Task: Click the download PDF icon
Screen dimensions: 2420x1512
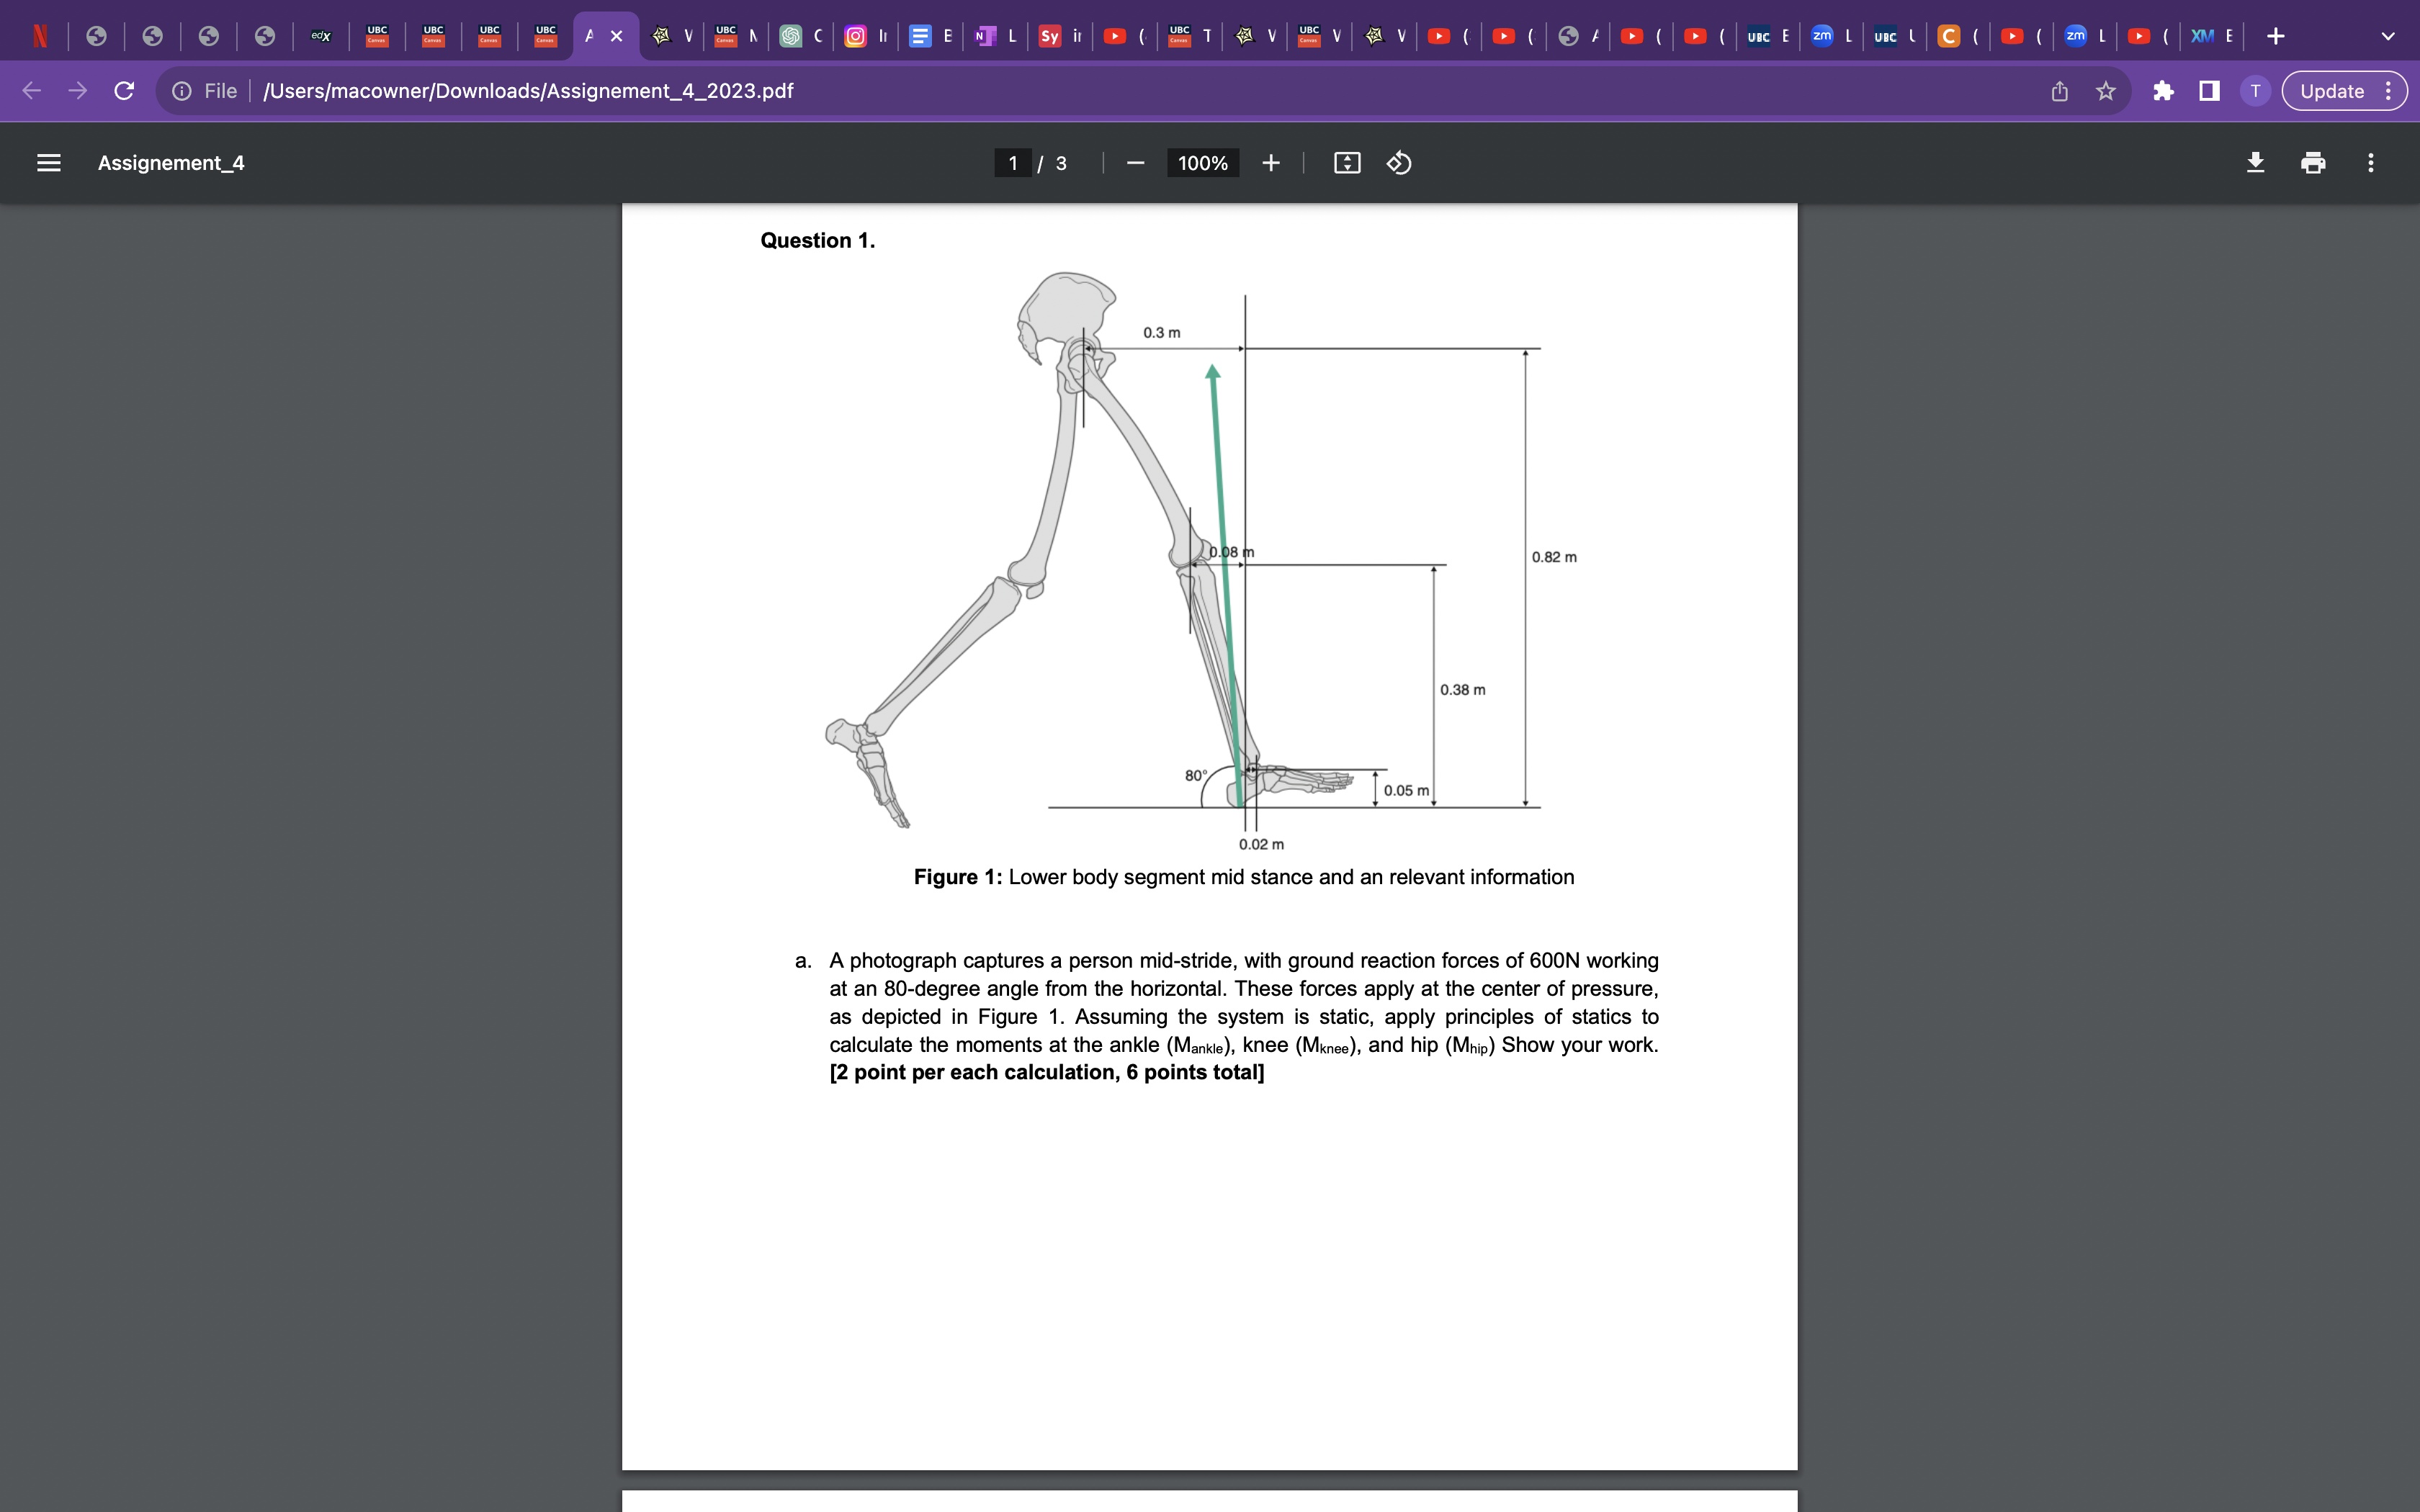Action: tap(2256, 162)
